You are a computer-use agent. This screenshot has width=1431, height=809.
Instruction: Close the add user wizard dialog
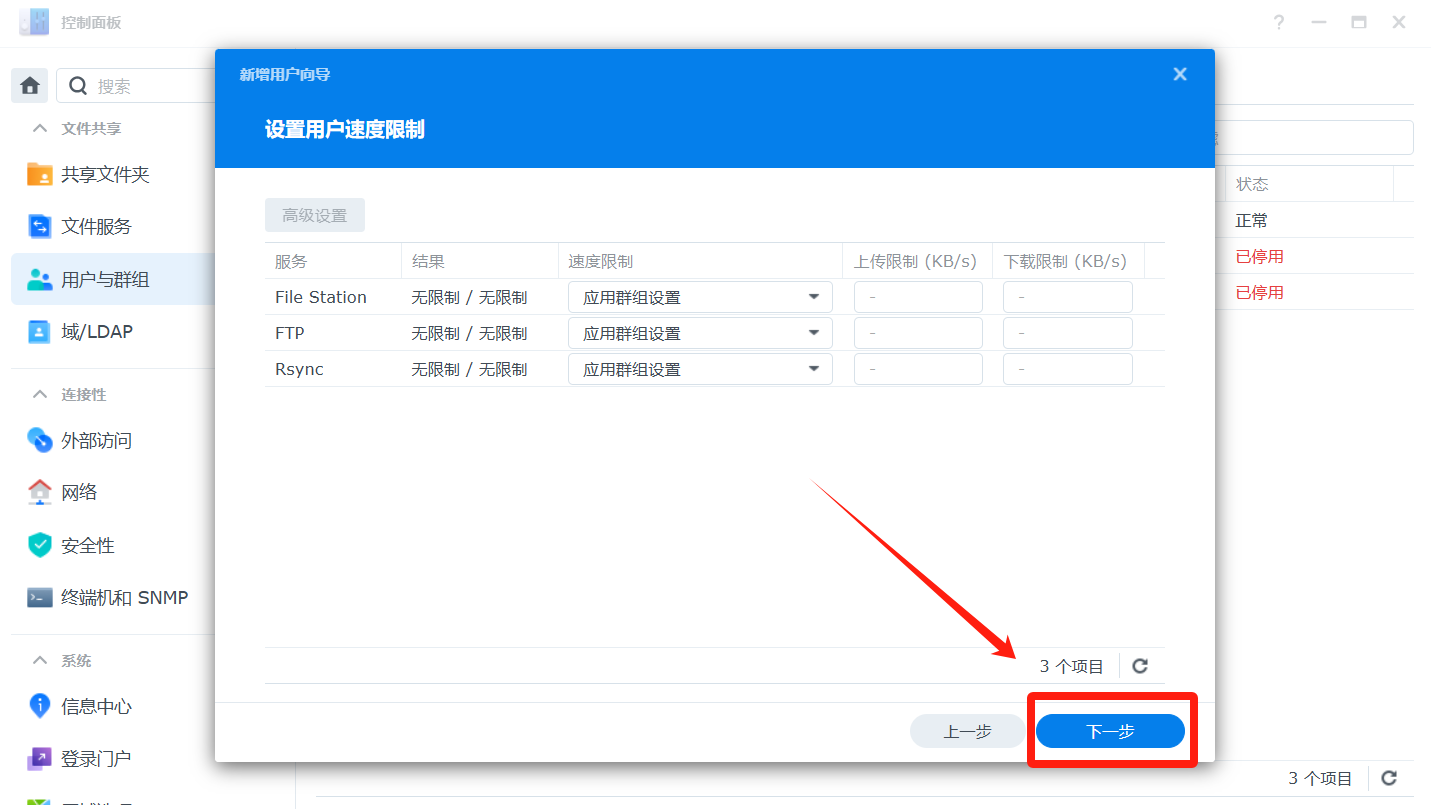pyautogui.click(x=1180, y=74)
